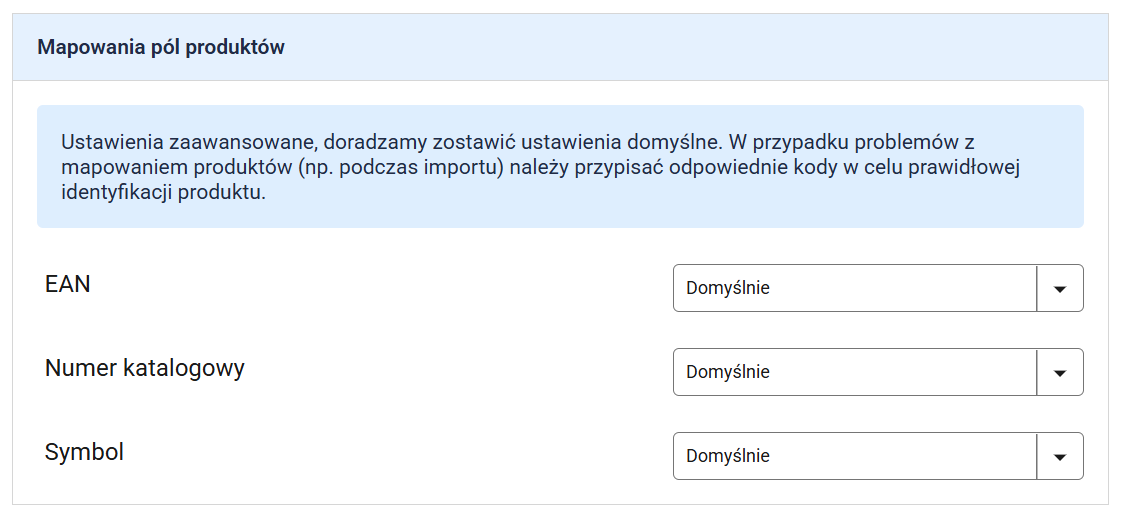Select the Domyślnie value in the EAN field
Viewport: 1122px width, 518px height.
[727, 288]
